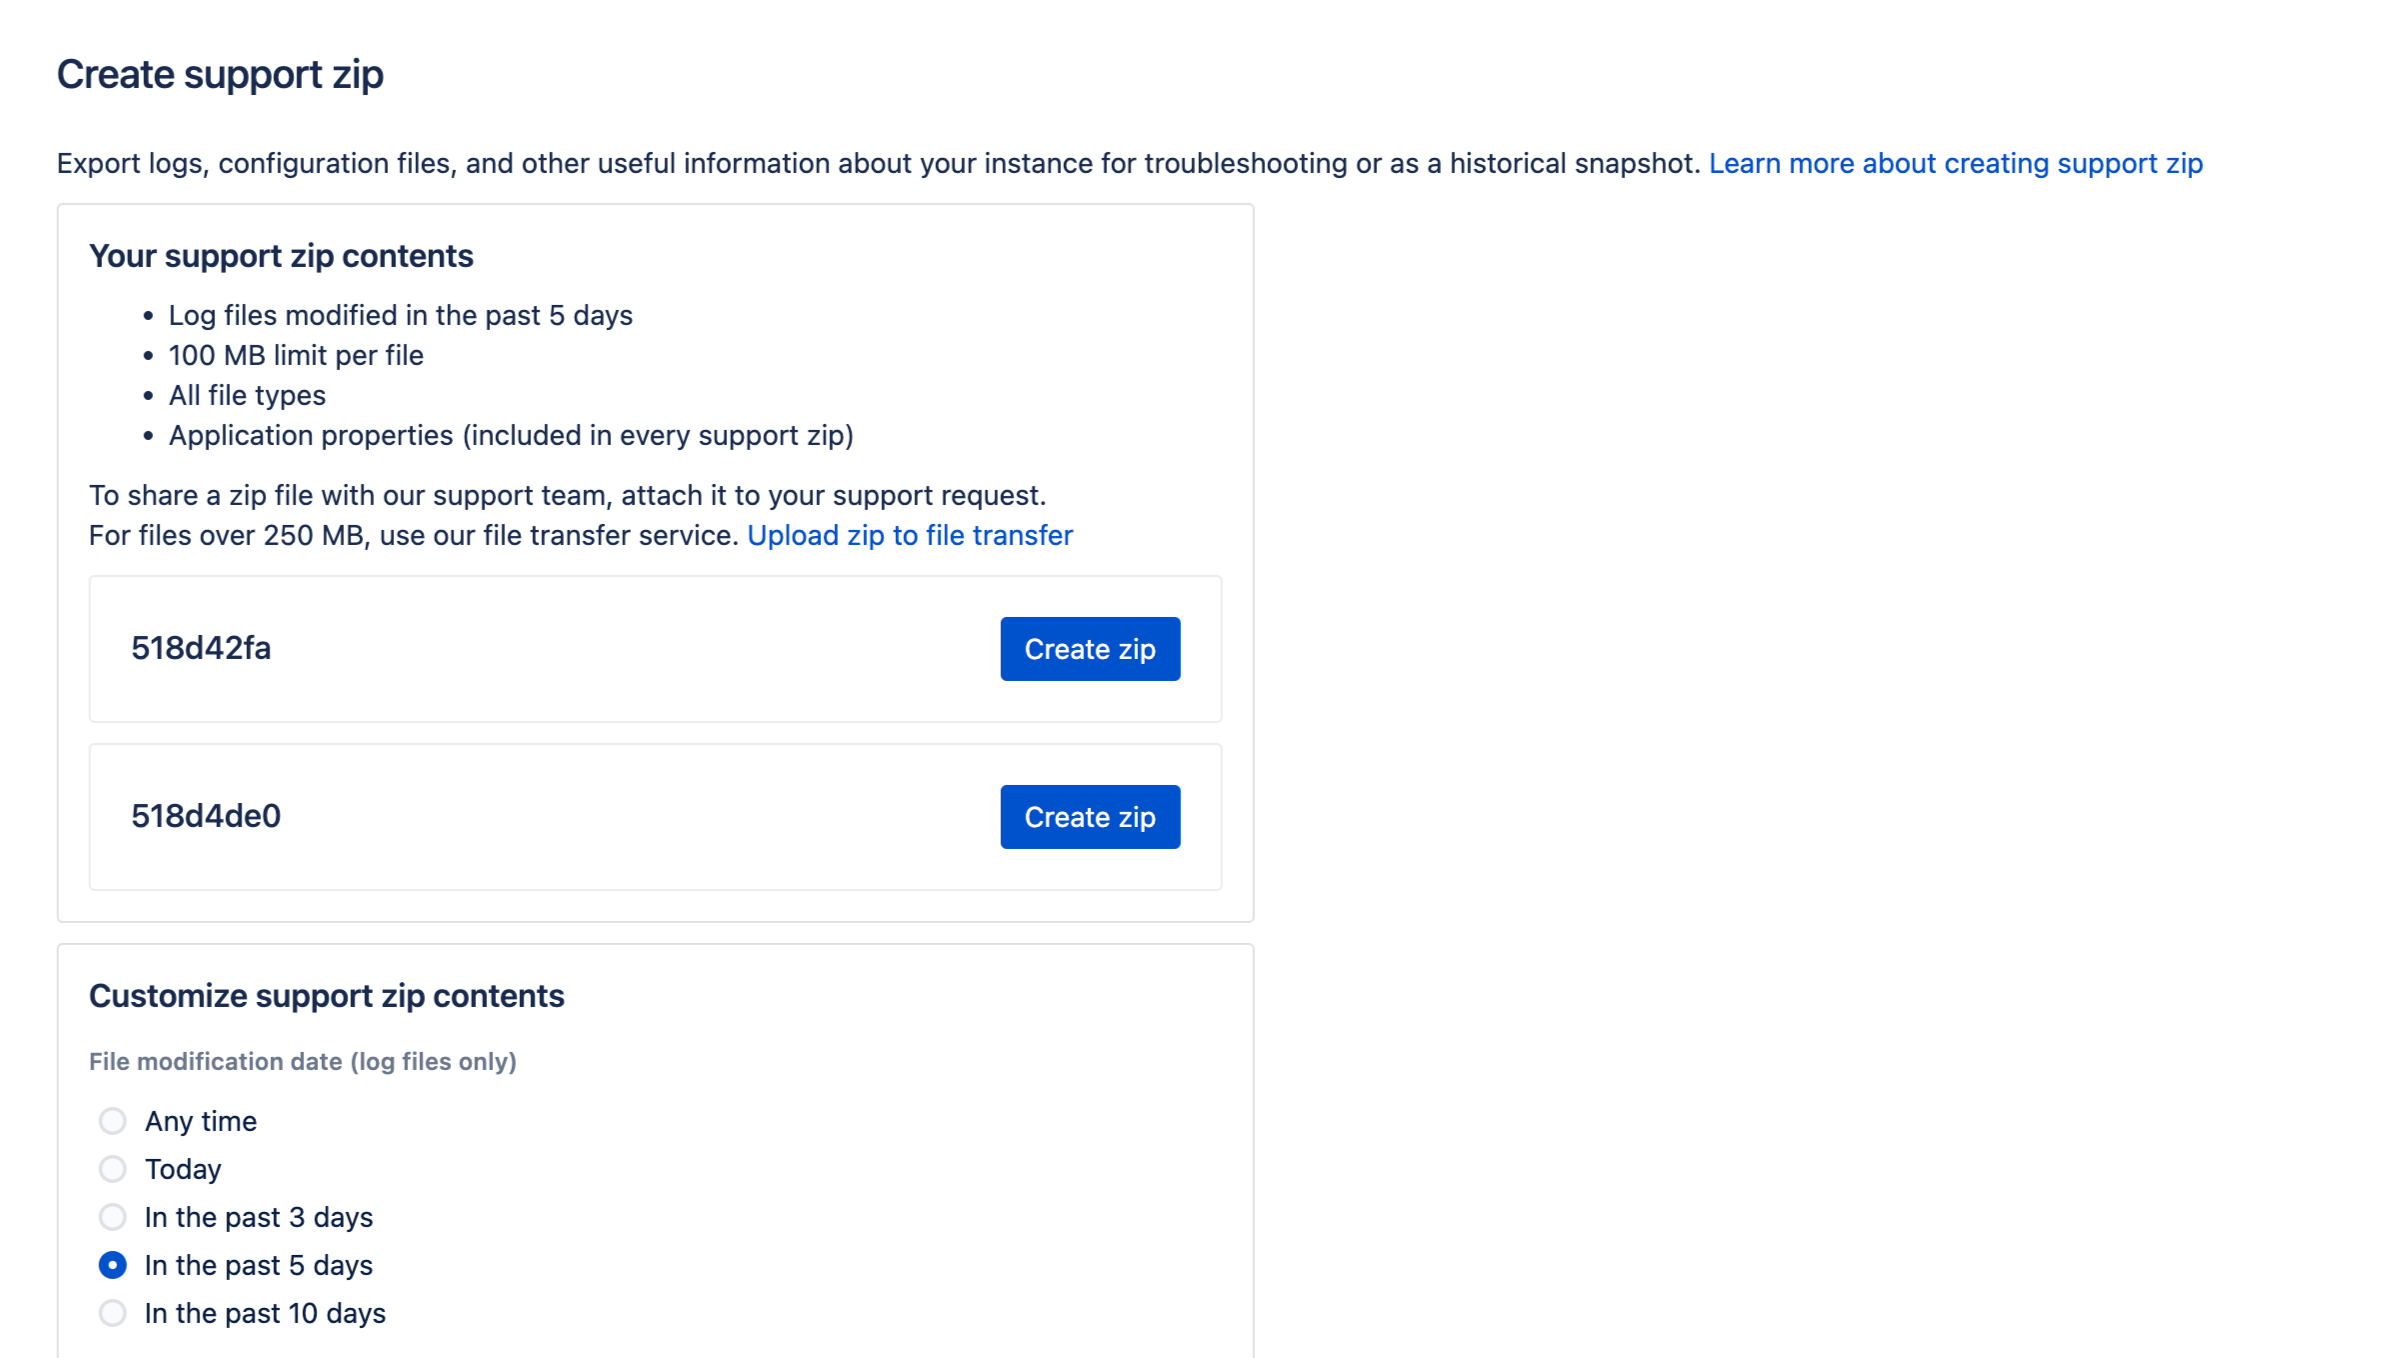Click the Customize support zip contents heading

click(326, 996)
